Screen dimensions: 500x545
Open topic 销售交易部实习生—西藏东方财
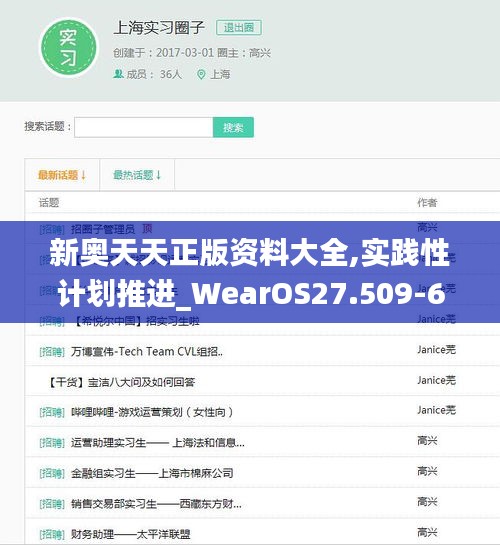coord(156,504)
